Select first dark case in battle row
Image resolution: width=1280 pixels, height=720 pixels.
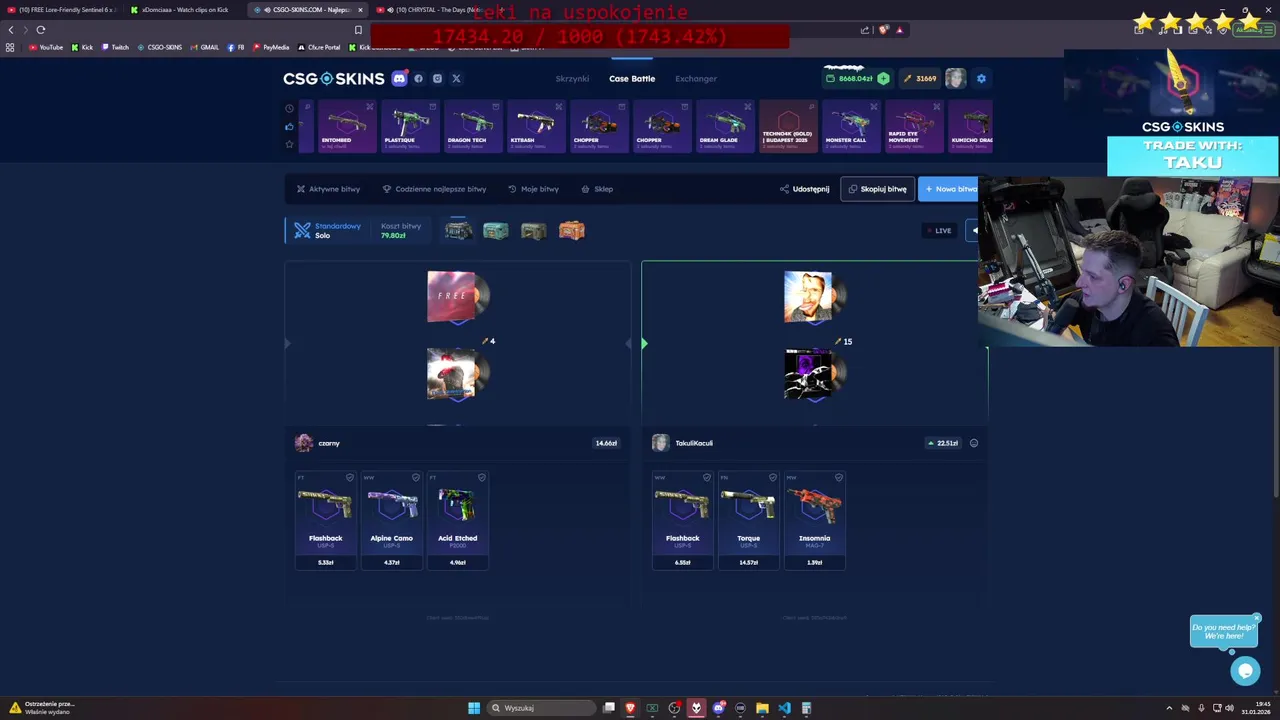point(458,231)
